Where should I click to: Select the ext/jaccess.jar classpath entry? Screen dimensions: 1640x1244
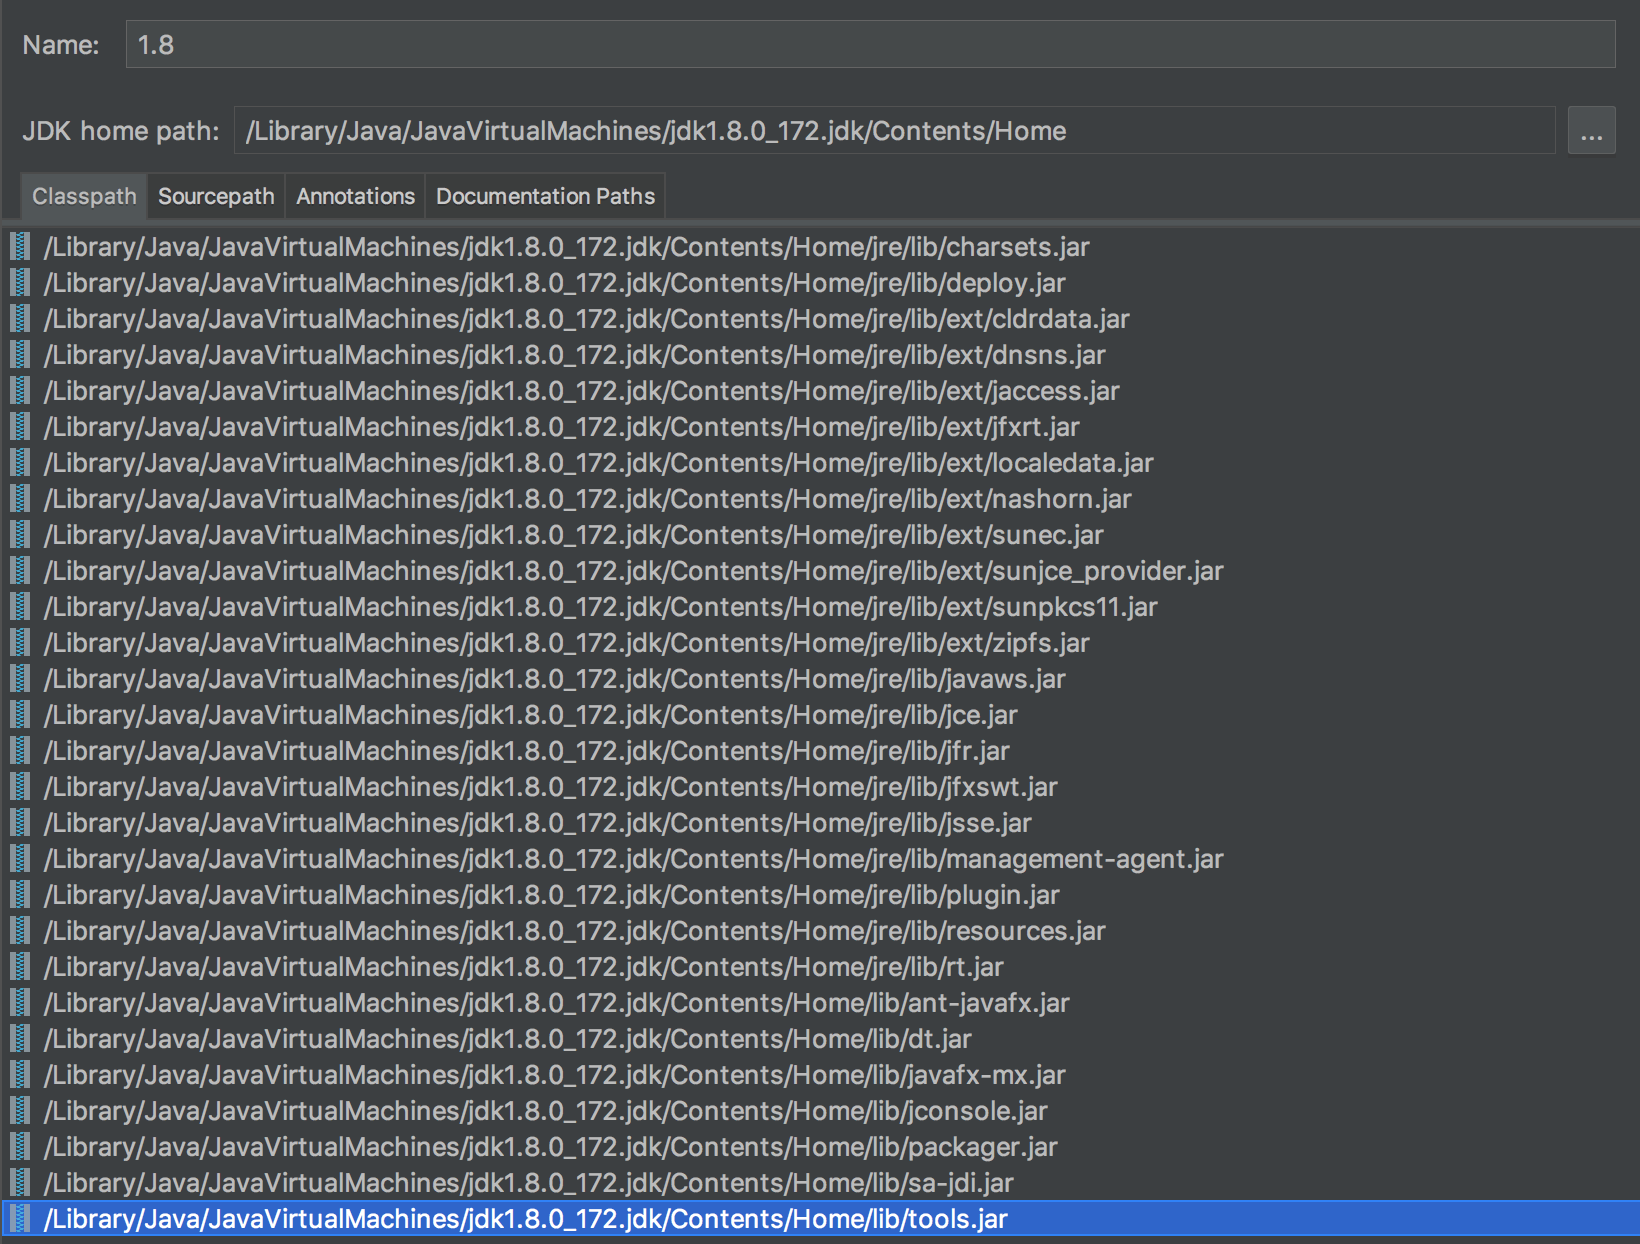click(x=820, y=390)
